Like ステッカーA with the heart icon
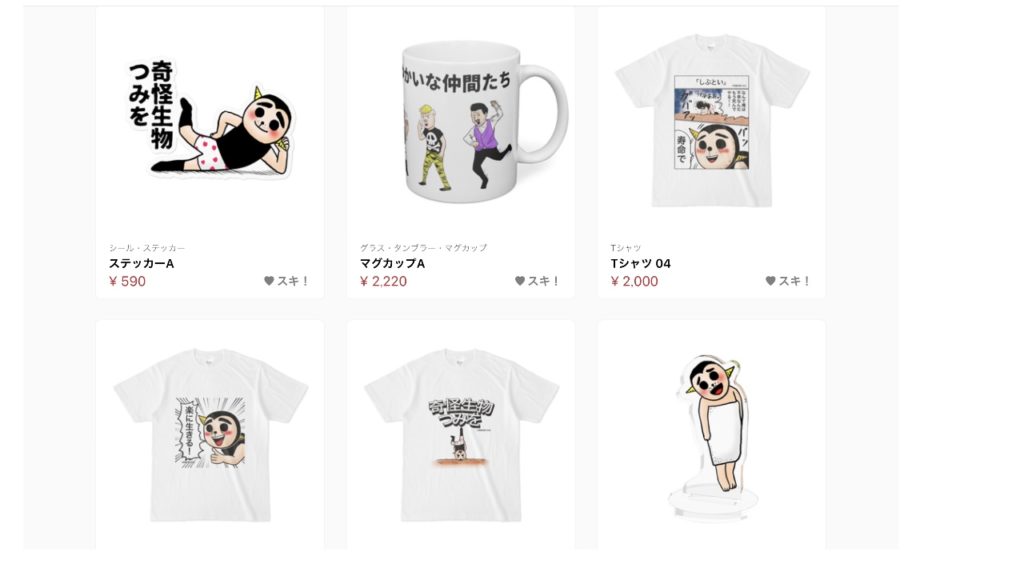This screenshot has height=576, width=1024. [x=269, y=281]
